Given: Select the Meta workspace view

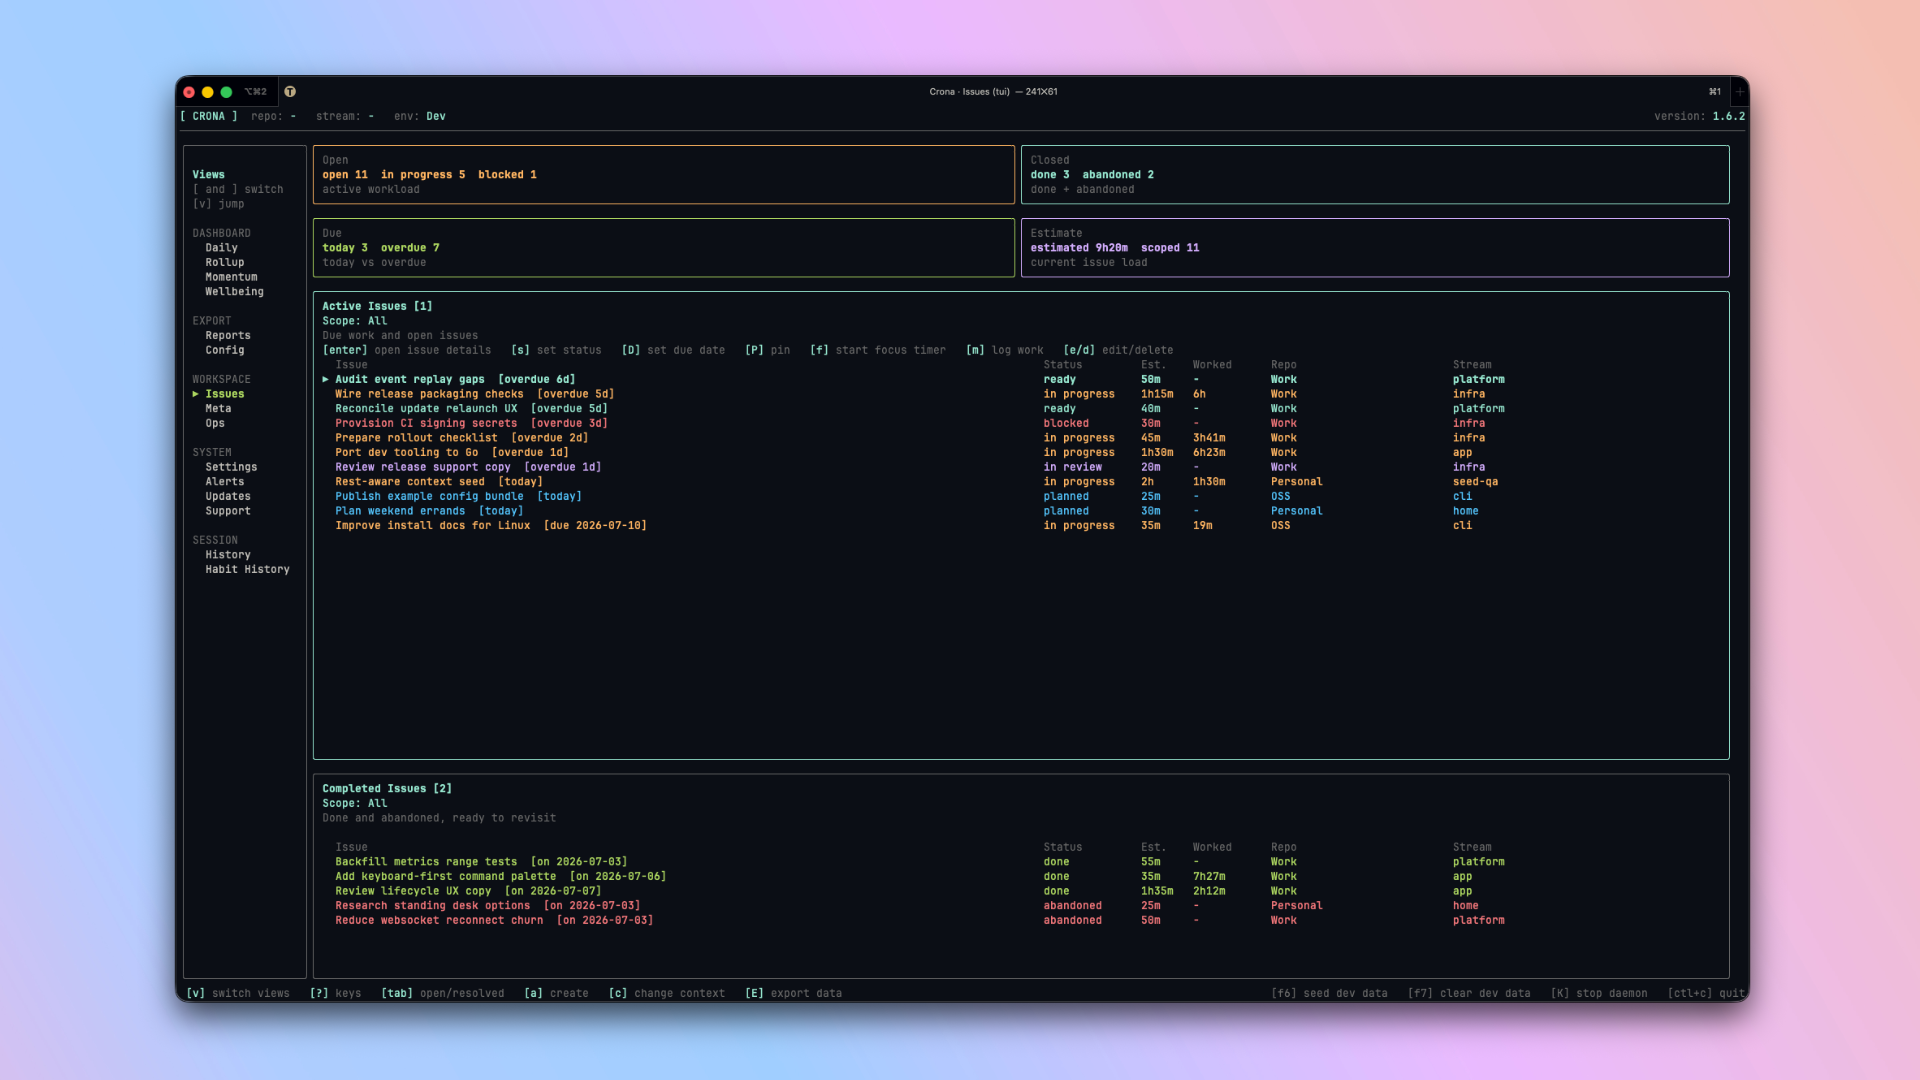Looking at the screenshot, I should point(218,409).
